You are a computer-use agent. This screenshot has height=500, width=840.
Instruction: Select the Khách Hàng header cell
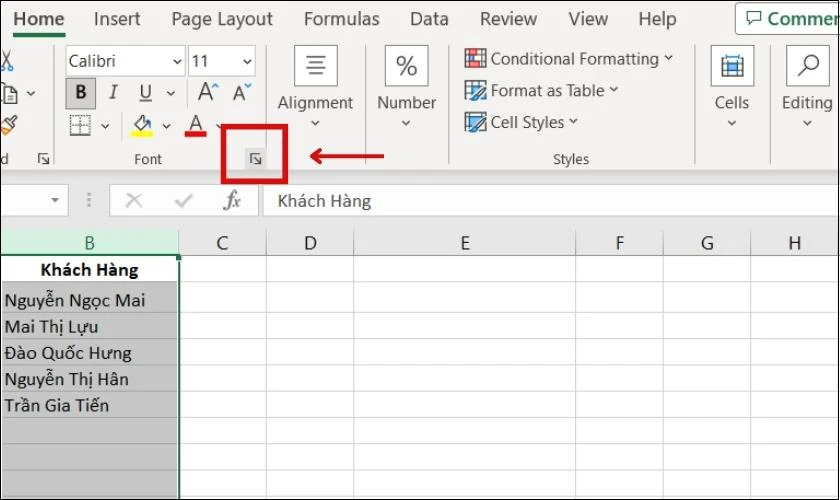pos(89,270)
